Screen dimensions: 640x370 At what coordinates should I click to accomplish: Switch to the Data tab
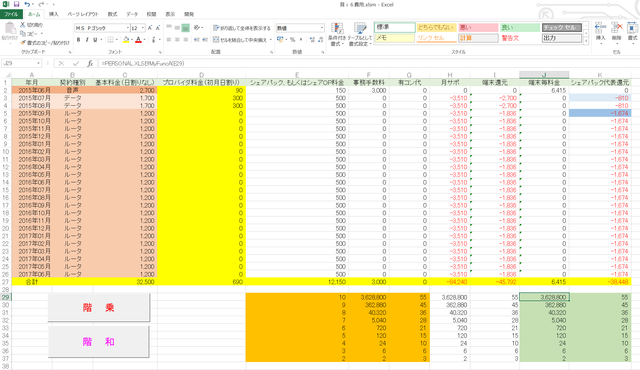(x=132, y=14)
